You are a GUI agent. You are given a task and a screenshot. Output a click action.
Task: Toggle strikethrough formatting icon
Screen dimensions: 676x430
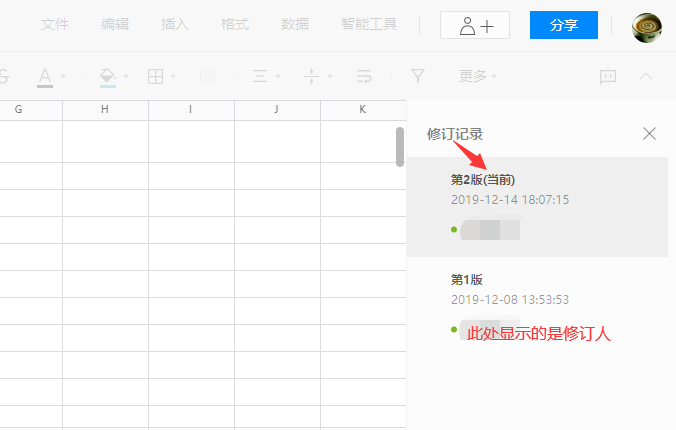point(4,77)
